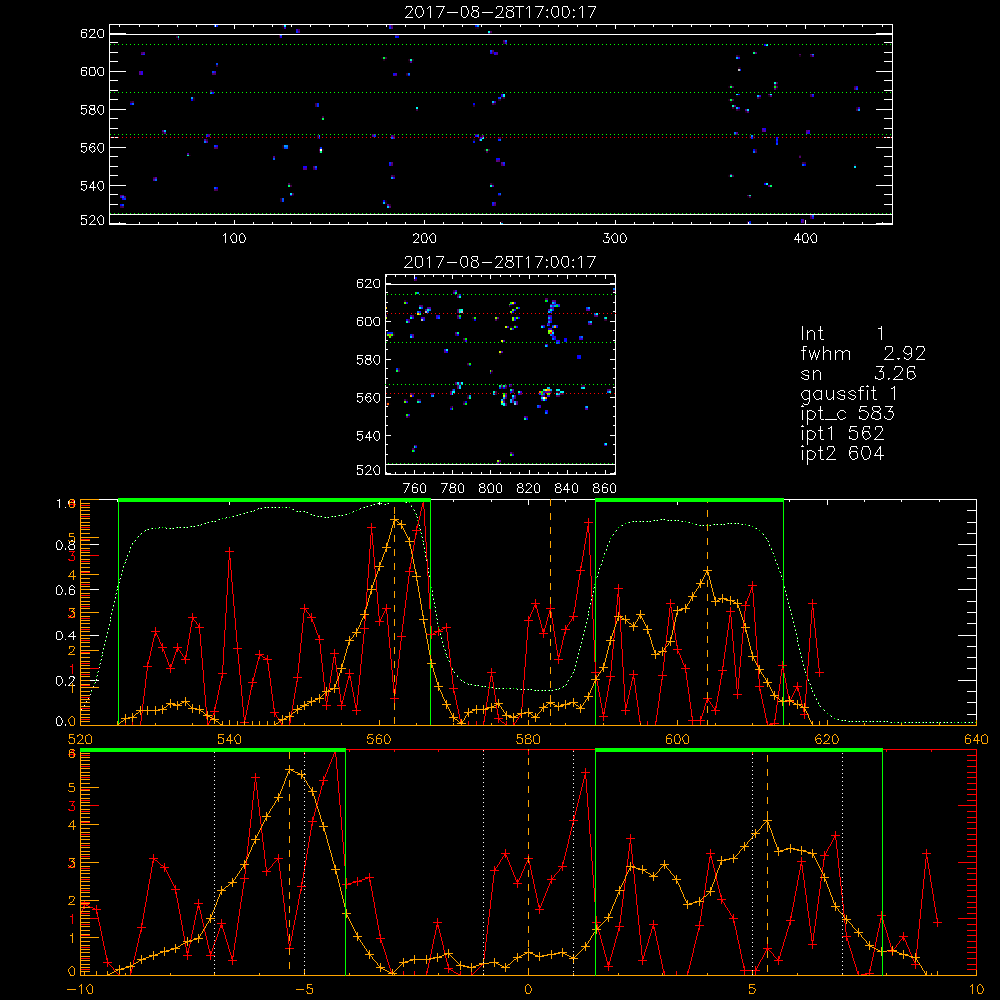Select the 'ipt1 562' annotation text
This screenshot has width=1000, height=1000.
(842, 434)
